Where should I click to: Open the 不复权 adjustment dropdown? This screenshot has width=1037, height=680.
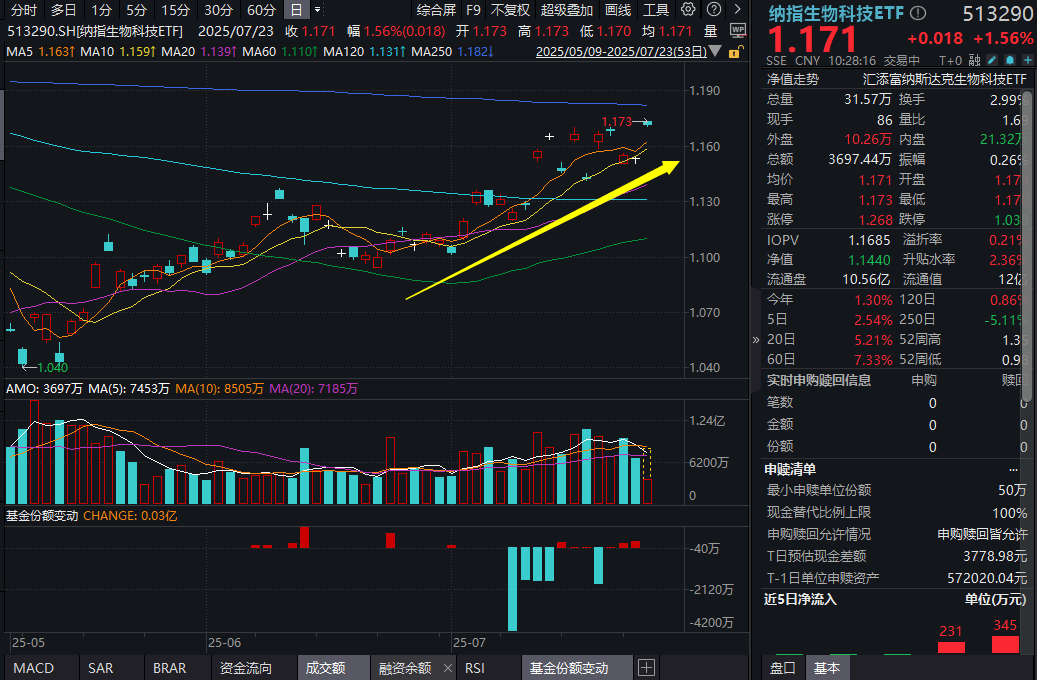coord(510,10)
